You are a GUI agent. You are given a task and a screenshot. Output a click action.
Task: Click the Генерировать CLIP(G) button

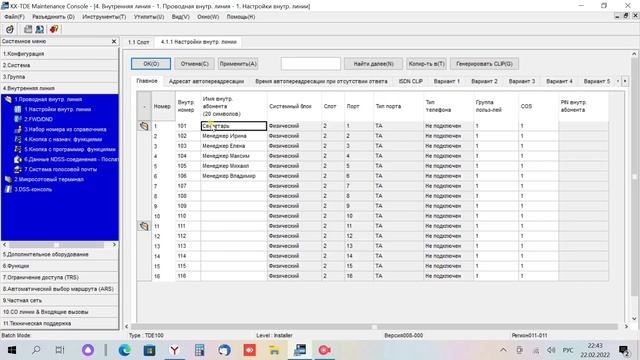pos(484,64)
